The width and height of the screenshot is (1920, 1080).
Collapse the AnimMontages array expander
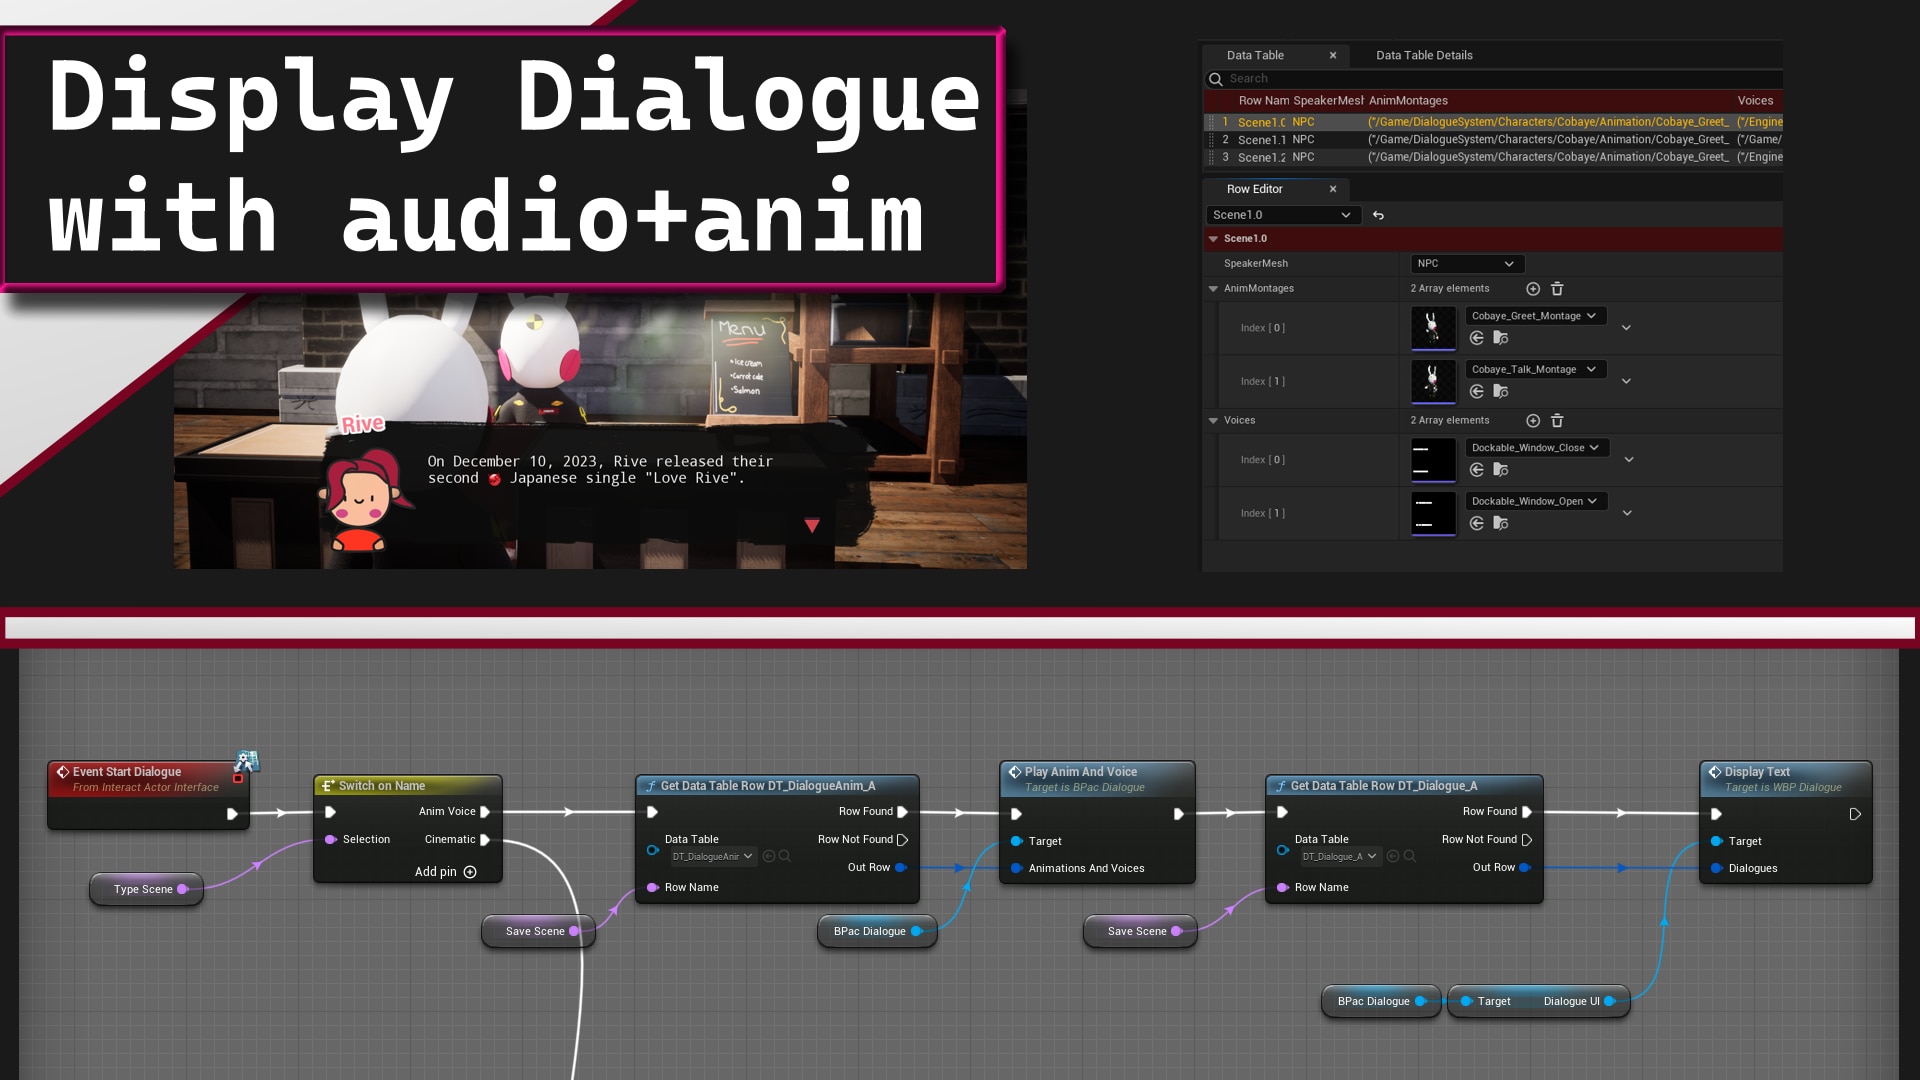[x=1214, y=288]
